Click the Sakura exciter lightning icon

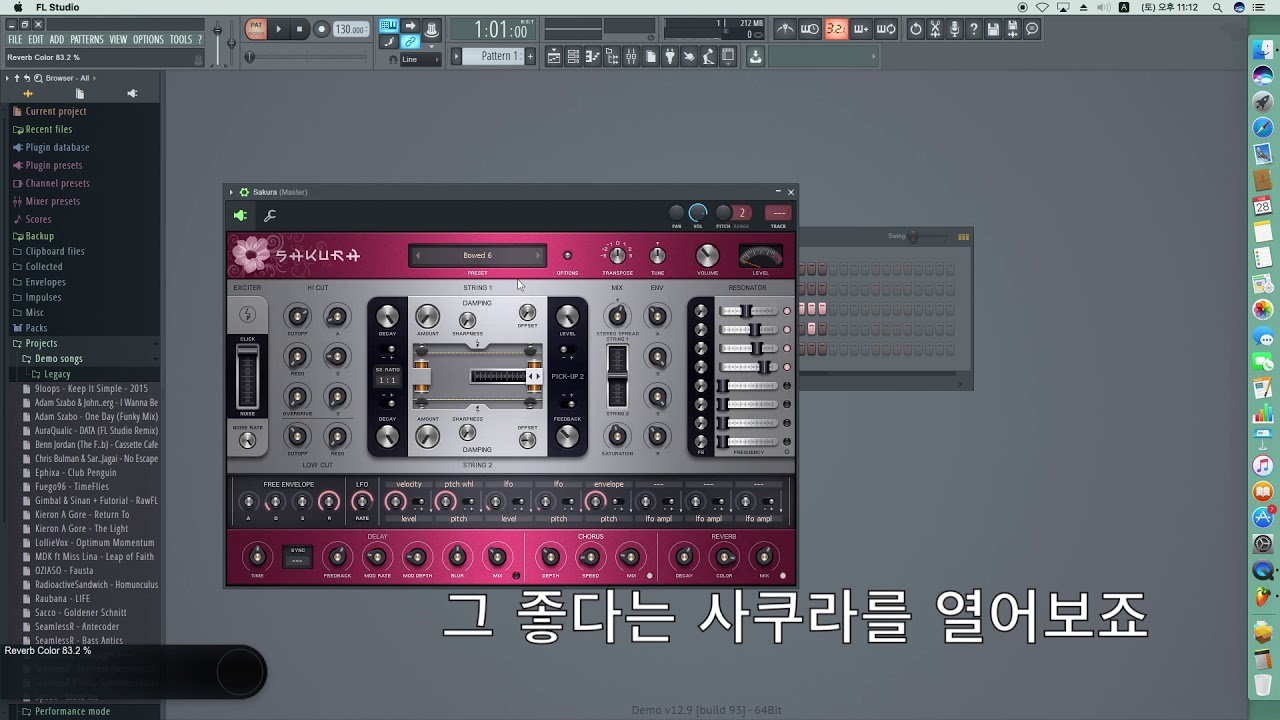[246, 315]
